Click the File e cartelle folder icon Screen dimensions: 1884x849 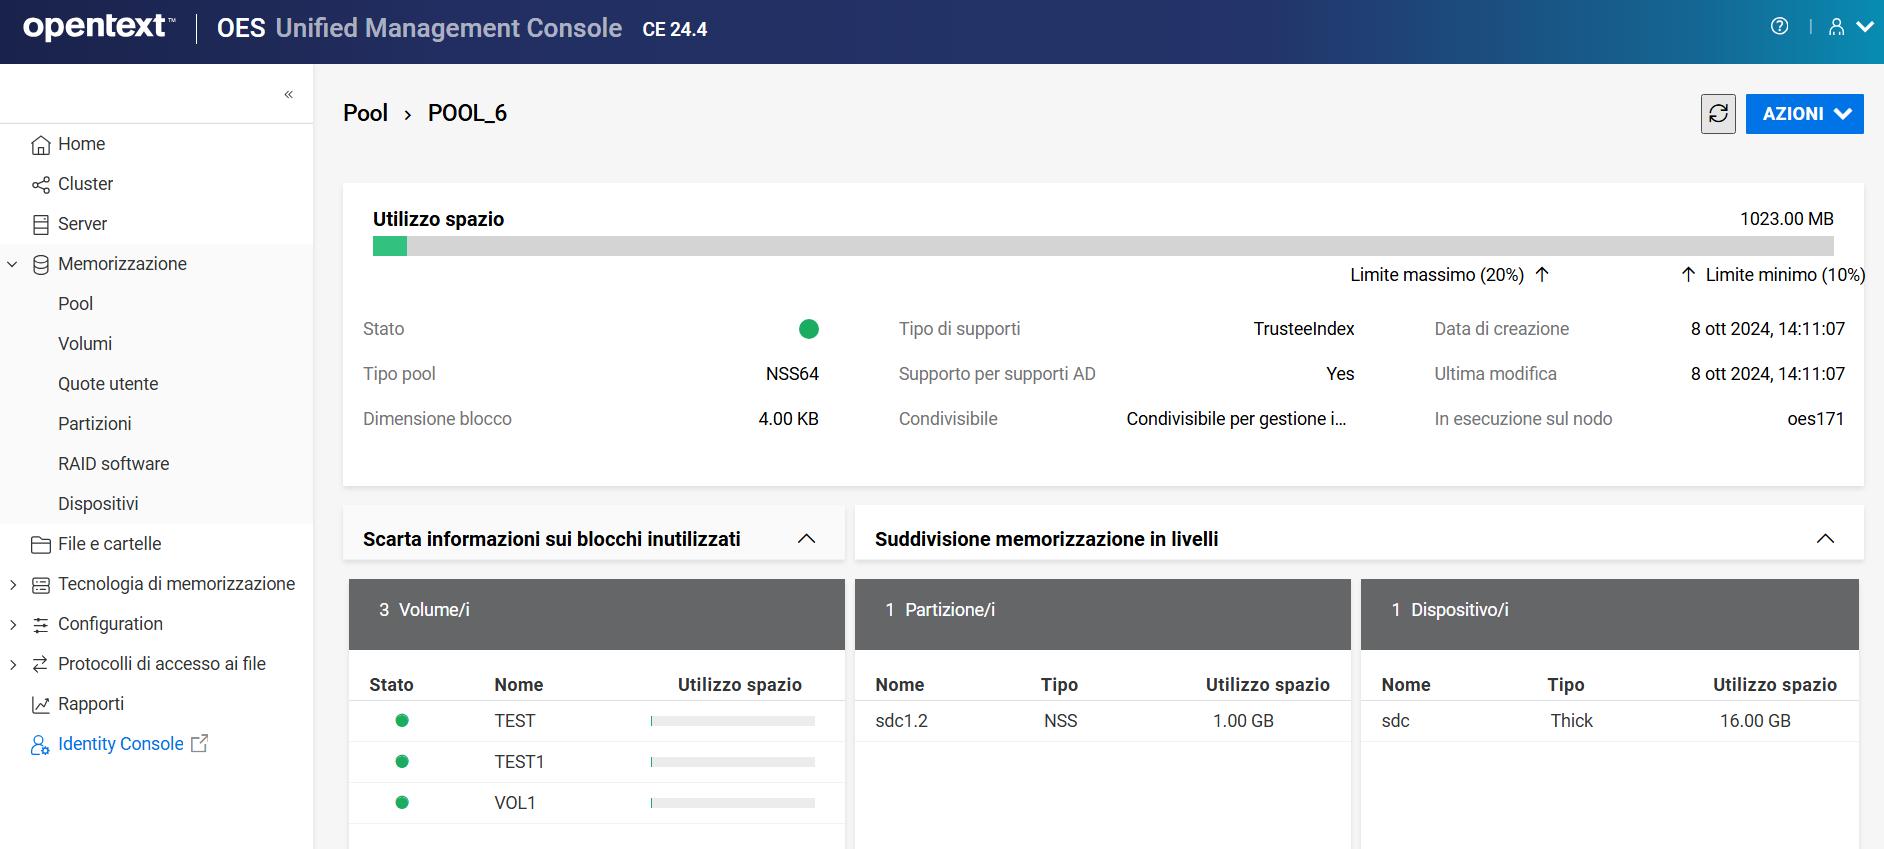41,545
